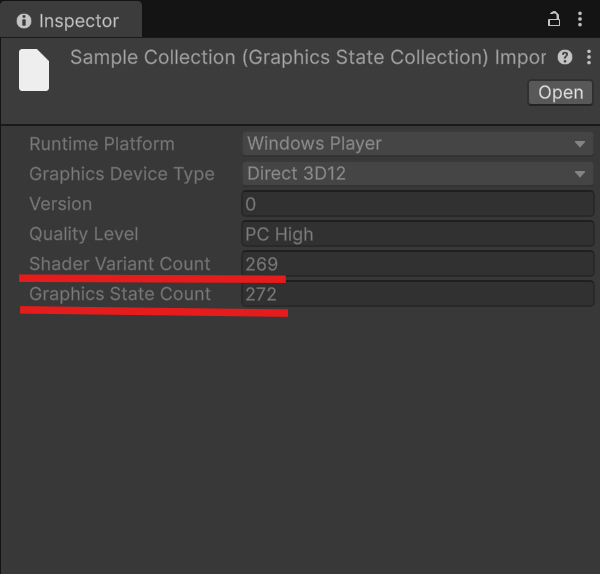This screenshot has height=574, width=600.
Task: Open the Inspector tab bar three-dot menu
Action: pos(580,19)
